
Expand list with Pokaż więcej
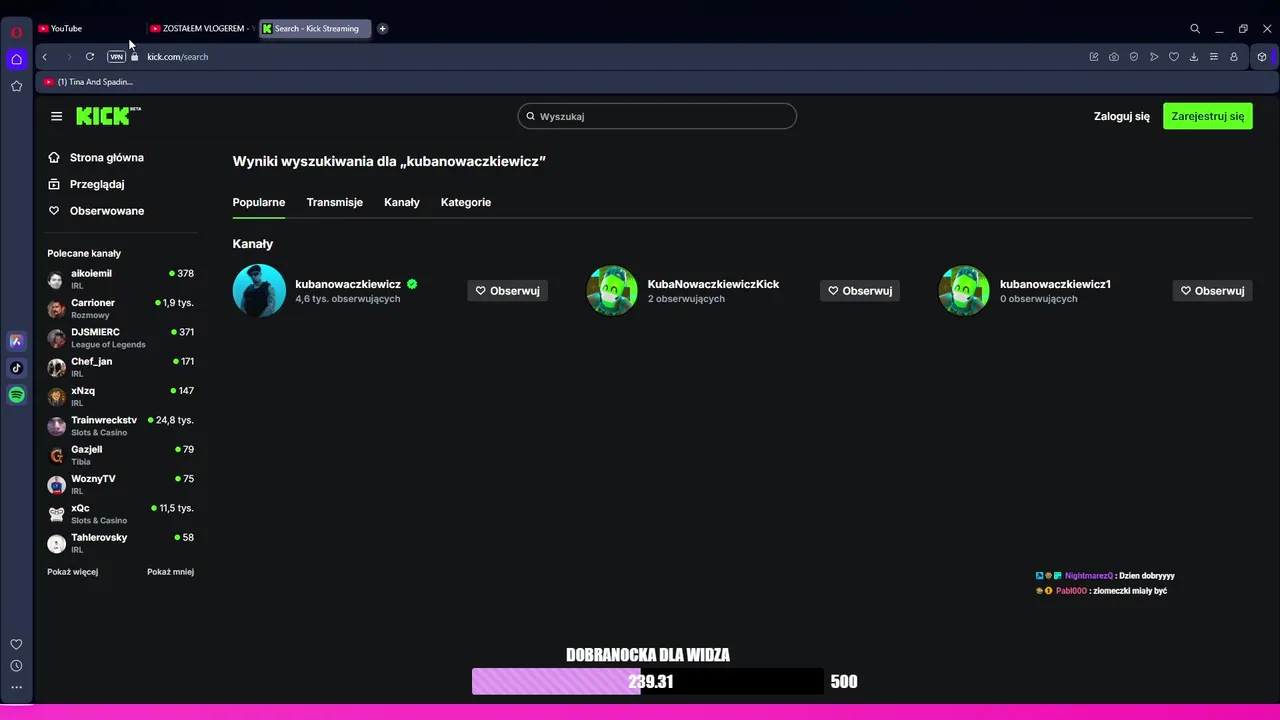pyautogui.click(x=73, y=572)
